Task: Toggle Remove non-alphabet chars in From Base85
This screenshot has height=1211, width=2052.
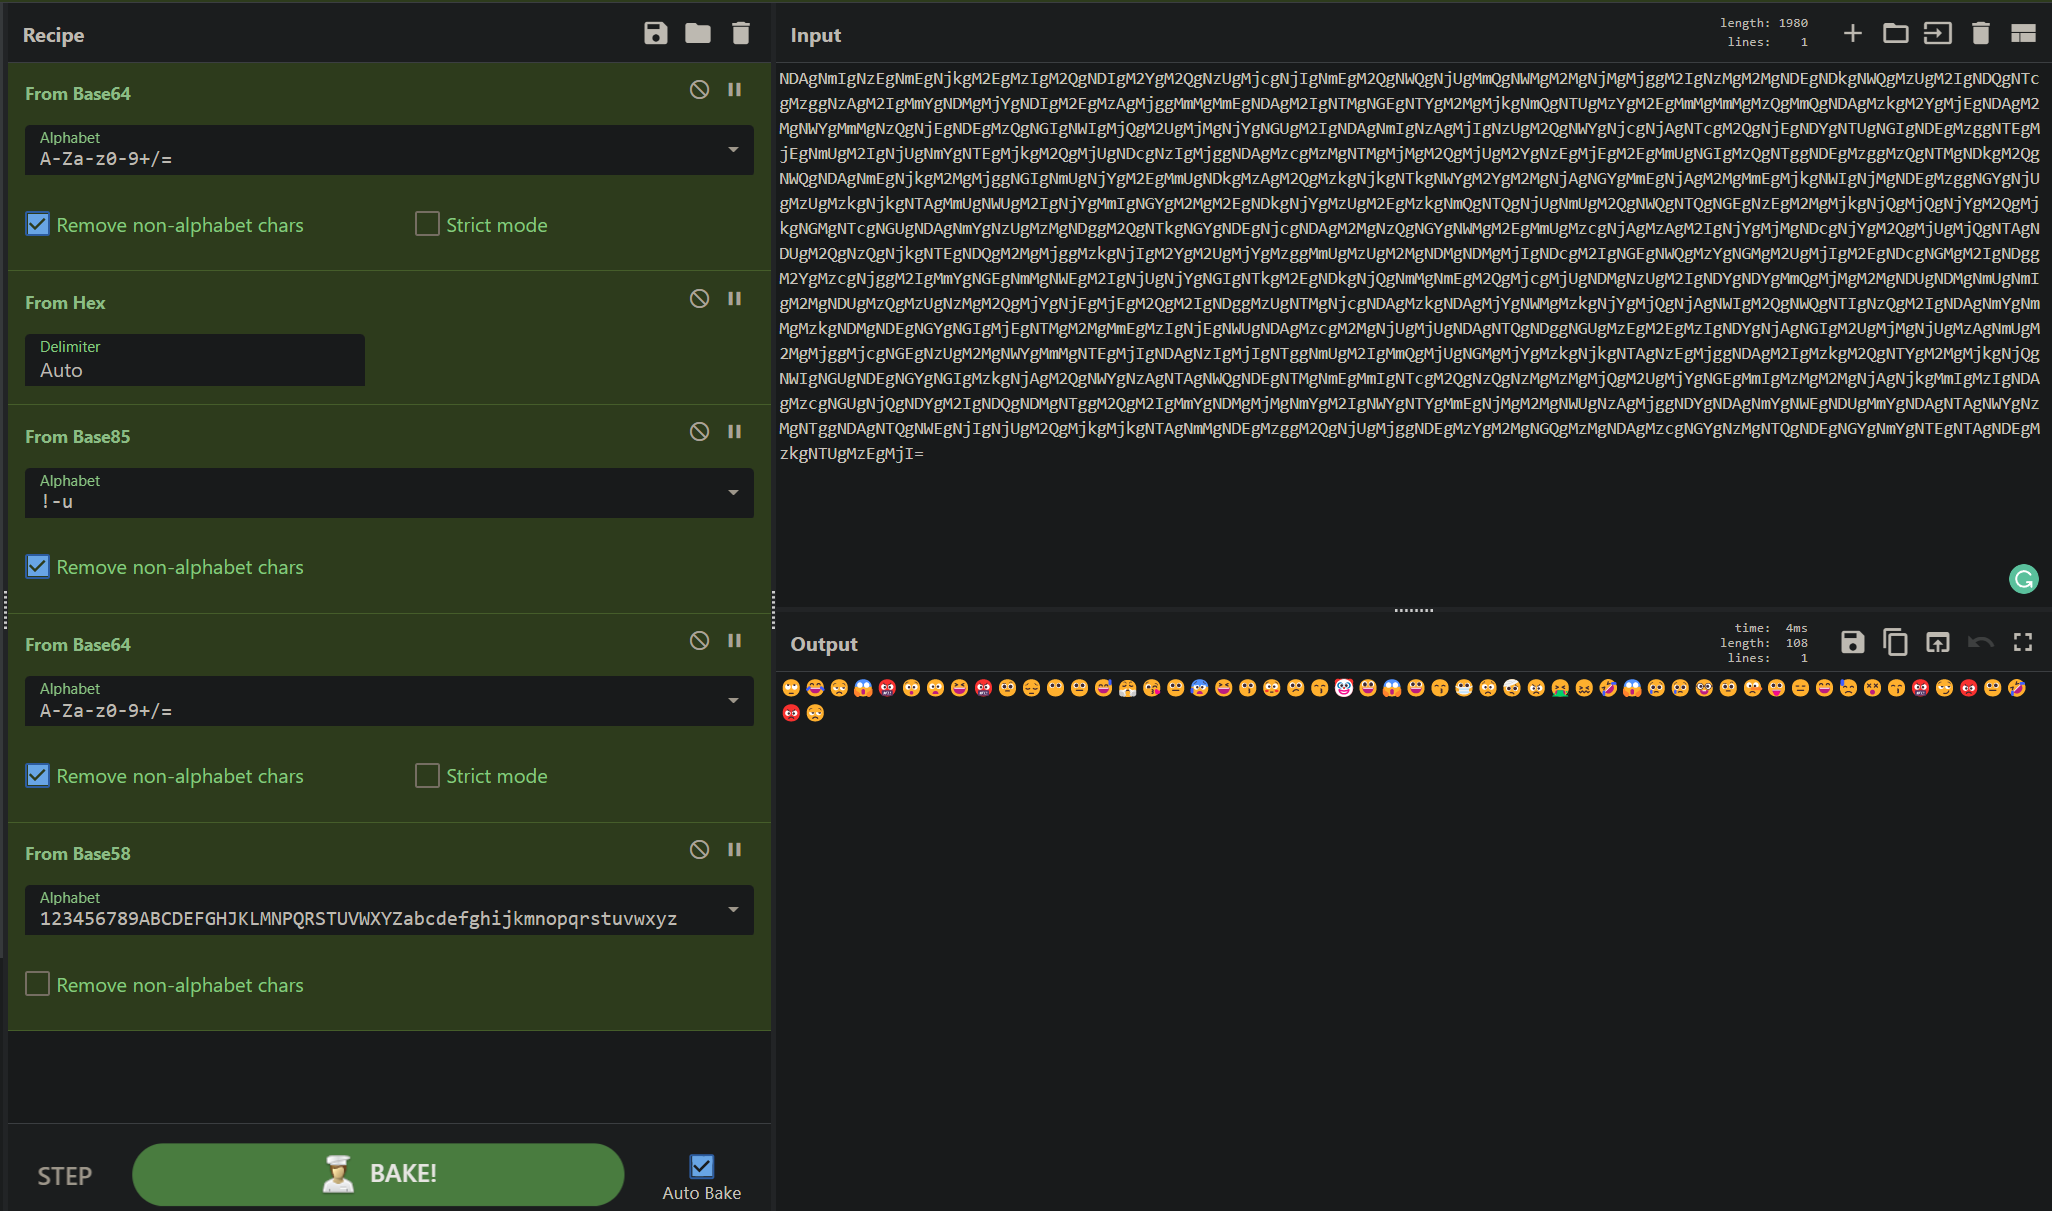Action: coord(39,565)
